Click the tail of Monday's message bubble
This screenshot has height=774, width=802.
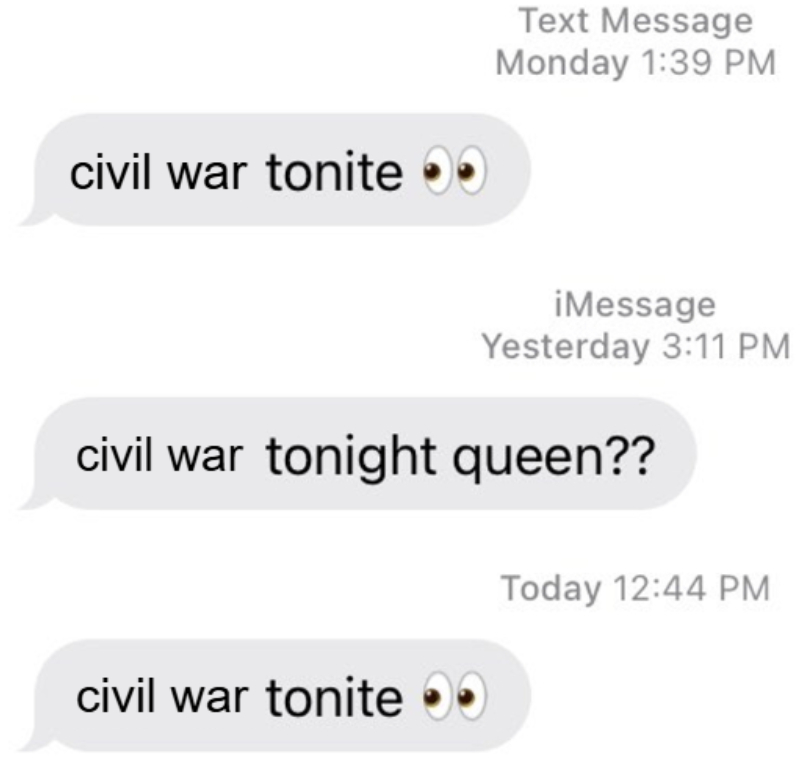[35, 215]
